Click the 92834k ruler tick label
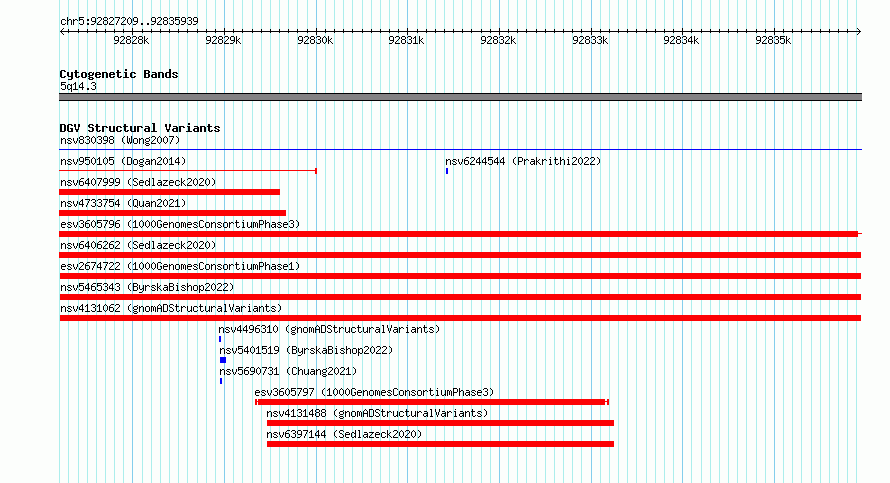Viewport: 890px width, 483px height. (682, 40)
